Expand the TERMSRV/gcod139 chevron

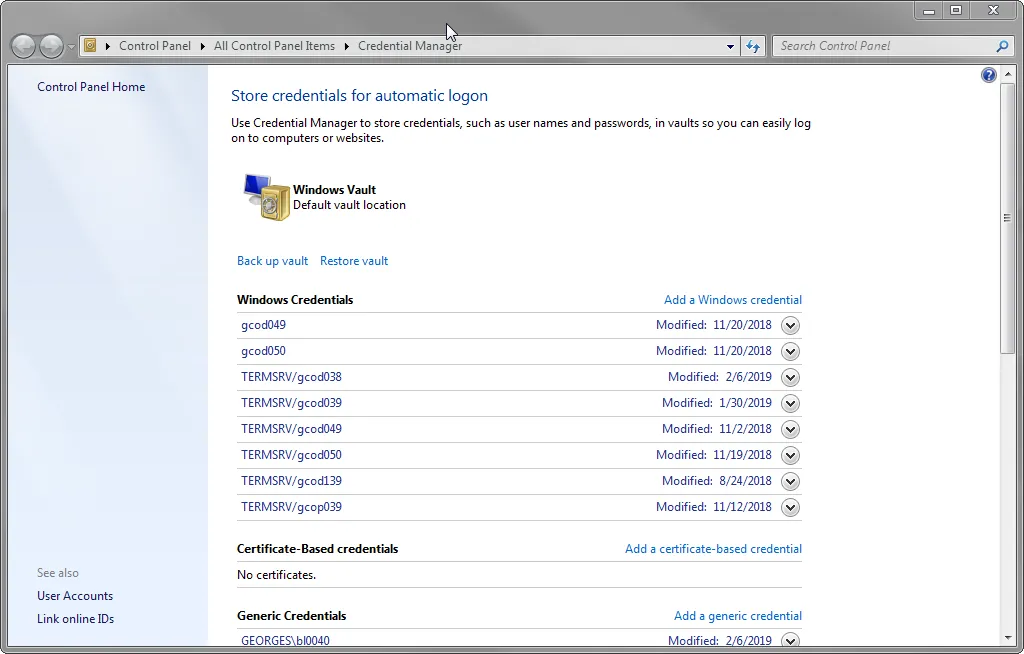click(x=790, y=482)
